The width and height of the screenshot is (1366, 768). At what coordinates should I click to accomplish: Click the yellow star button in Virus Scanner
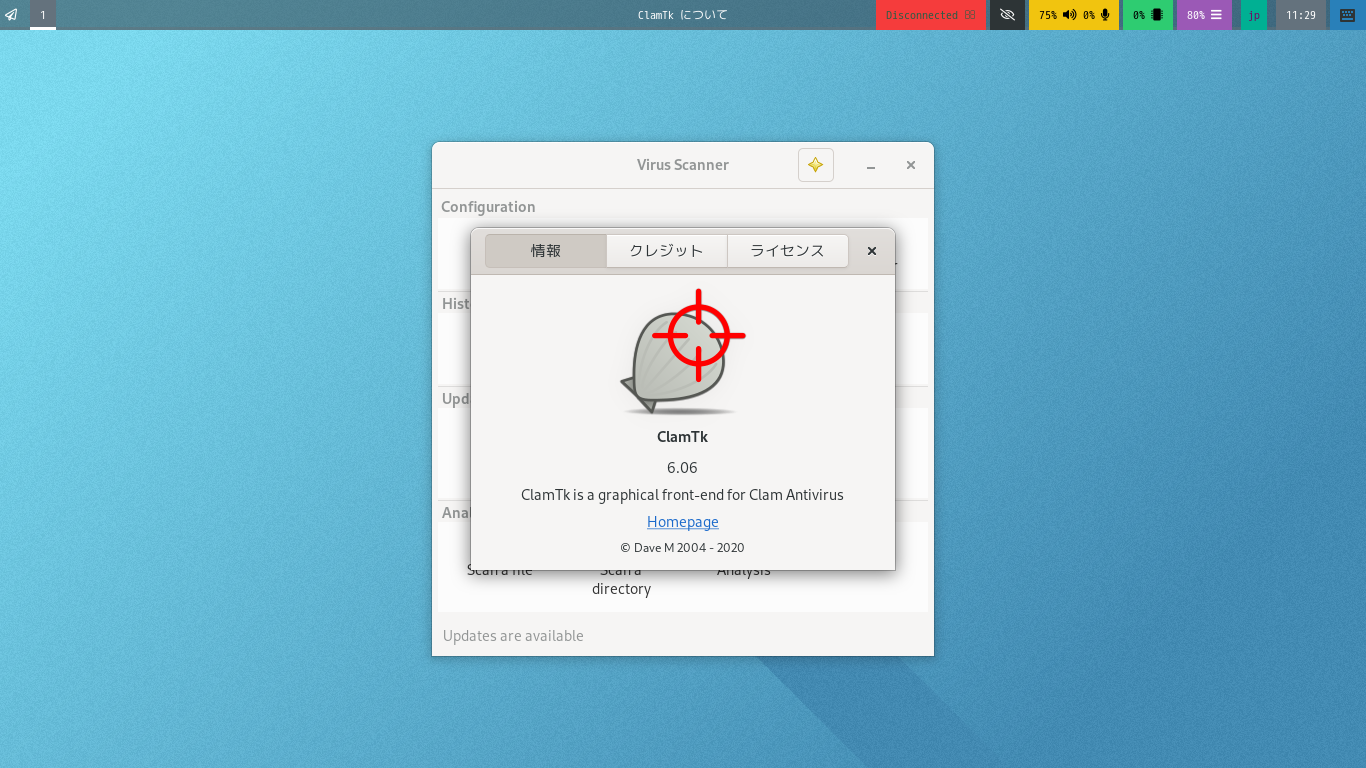click(x=816, y=165)
